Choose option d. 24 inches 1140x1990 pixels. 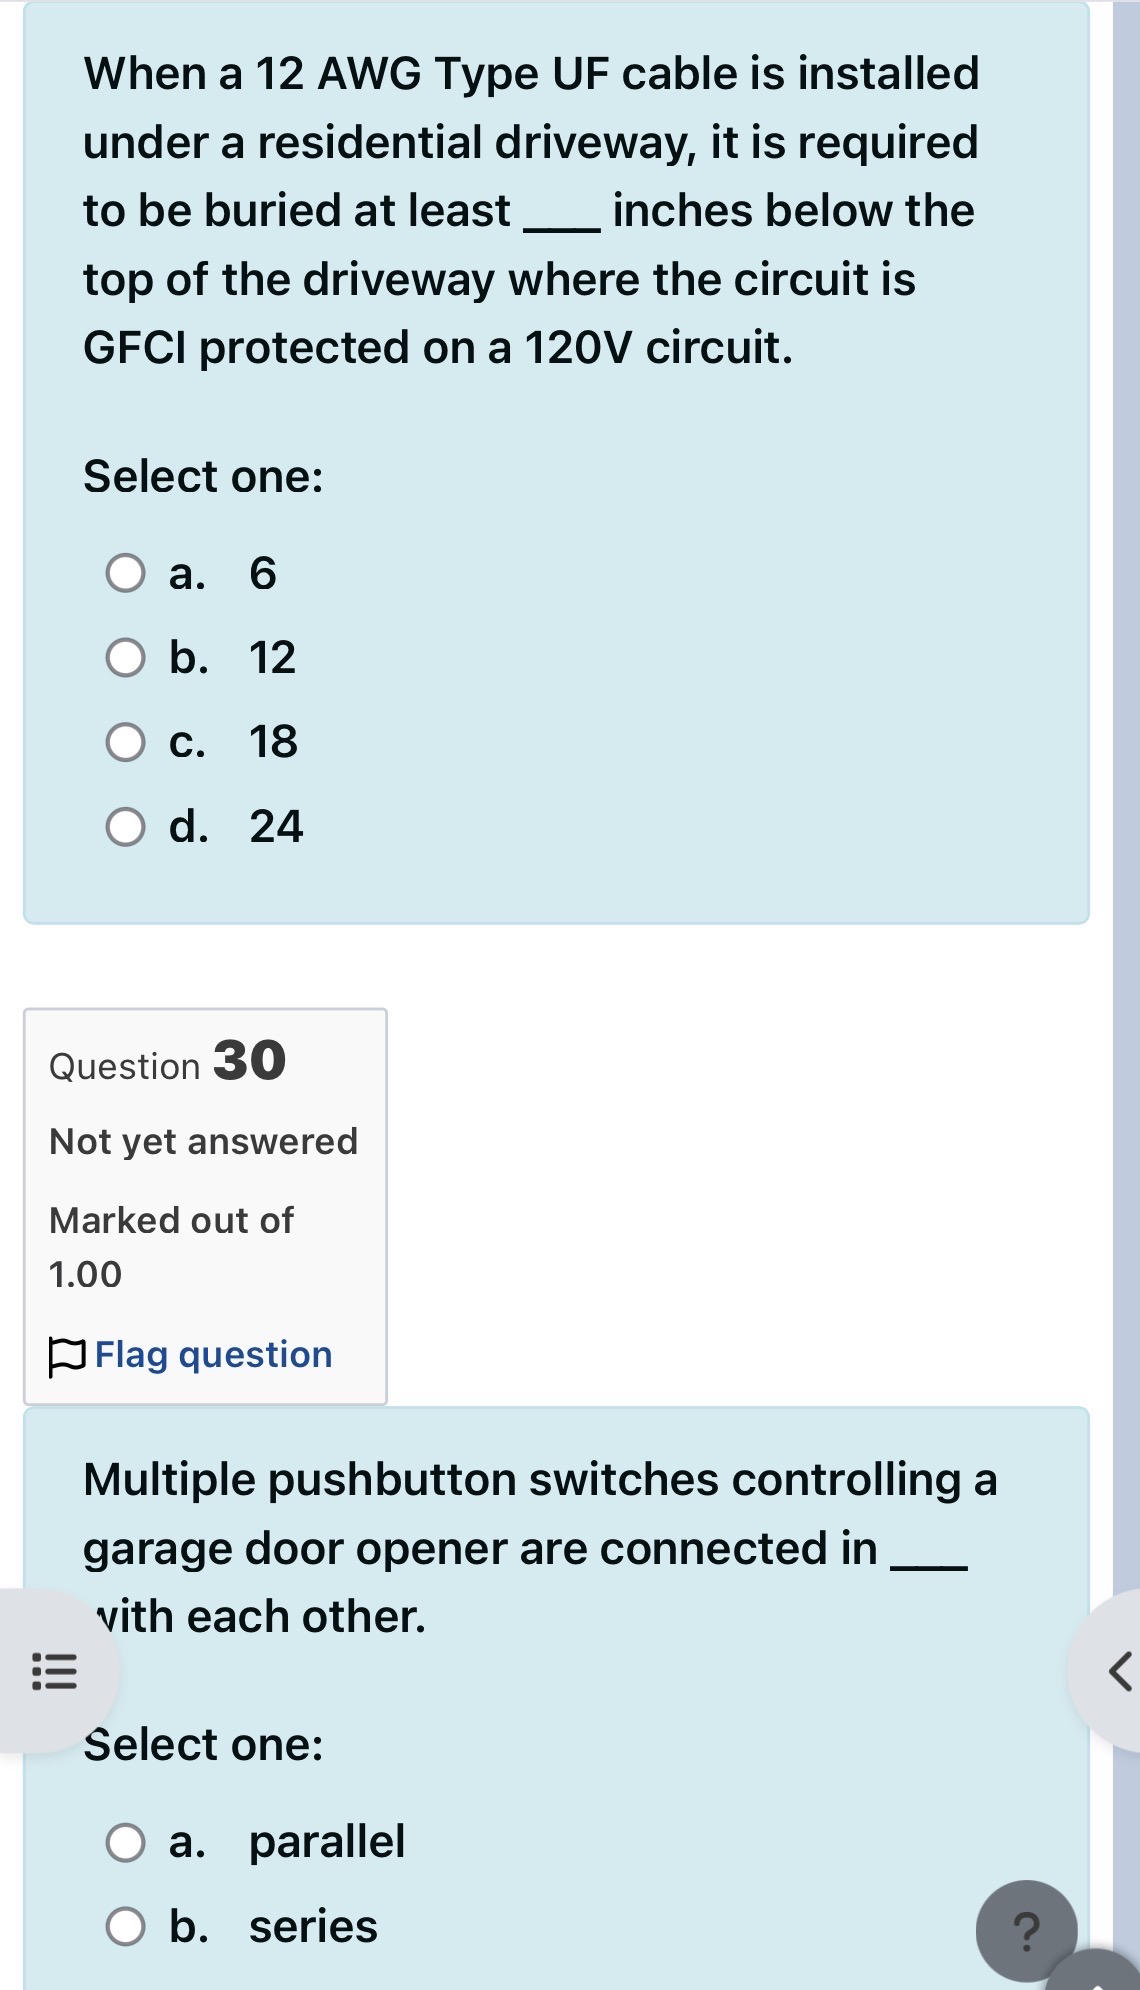coord(126,827)
